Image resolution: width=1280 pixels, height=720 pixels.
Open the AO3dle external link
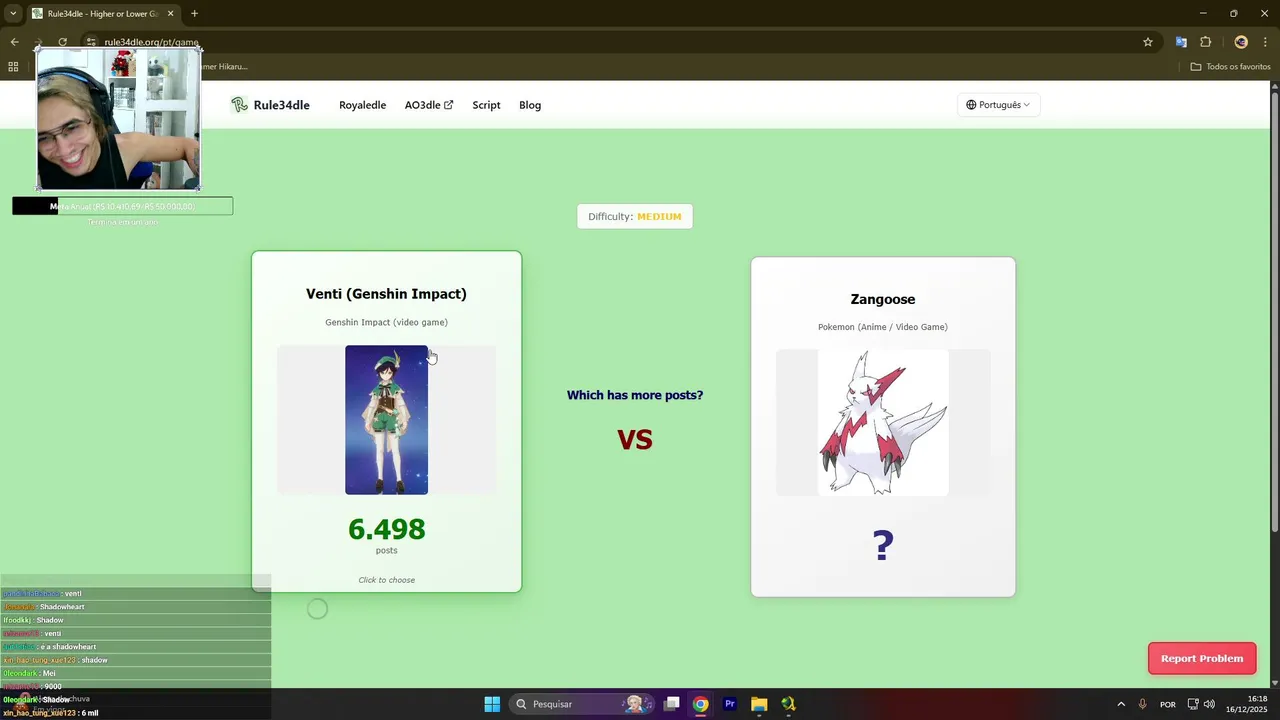click(x=428, y=105)
